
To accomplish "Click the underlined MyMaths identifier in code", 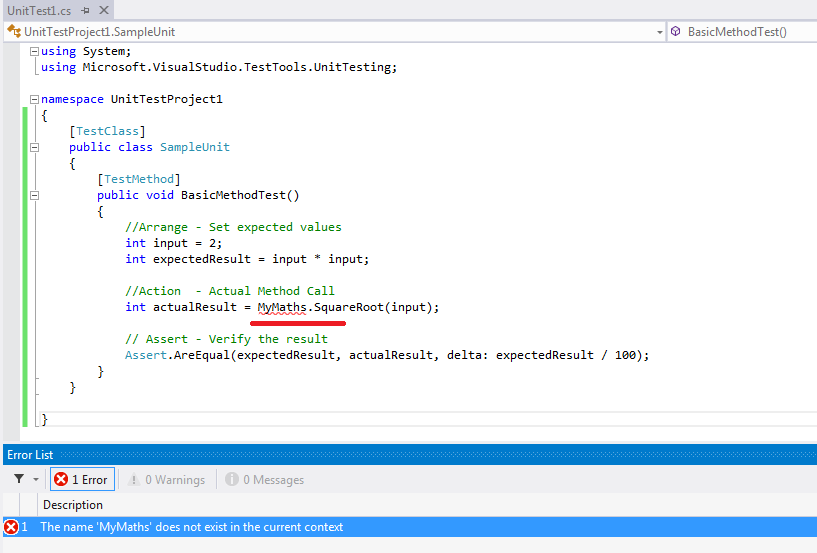I will [282, 308].
